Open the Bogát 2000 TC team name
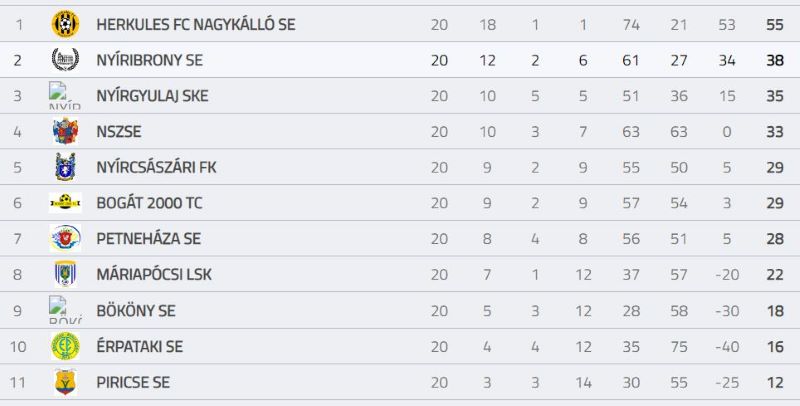 tap(149, 203)
